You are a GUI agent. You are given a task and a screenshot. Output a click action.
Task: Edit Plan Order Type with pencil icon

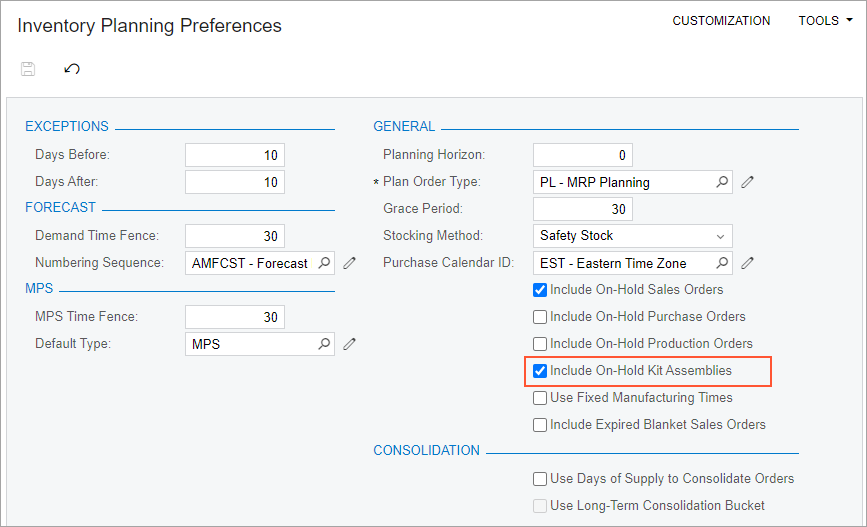748,182
